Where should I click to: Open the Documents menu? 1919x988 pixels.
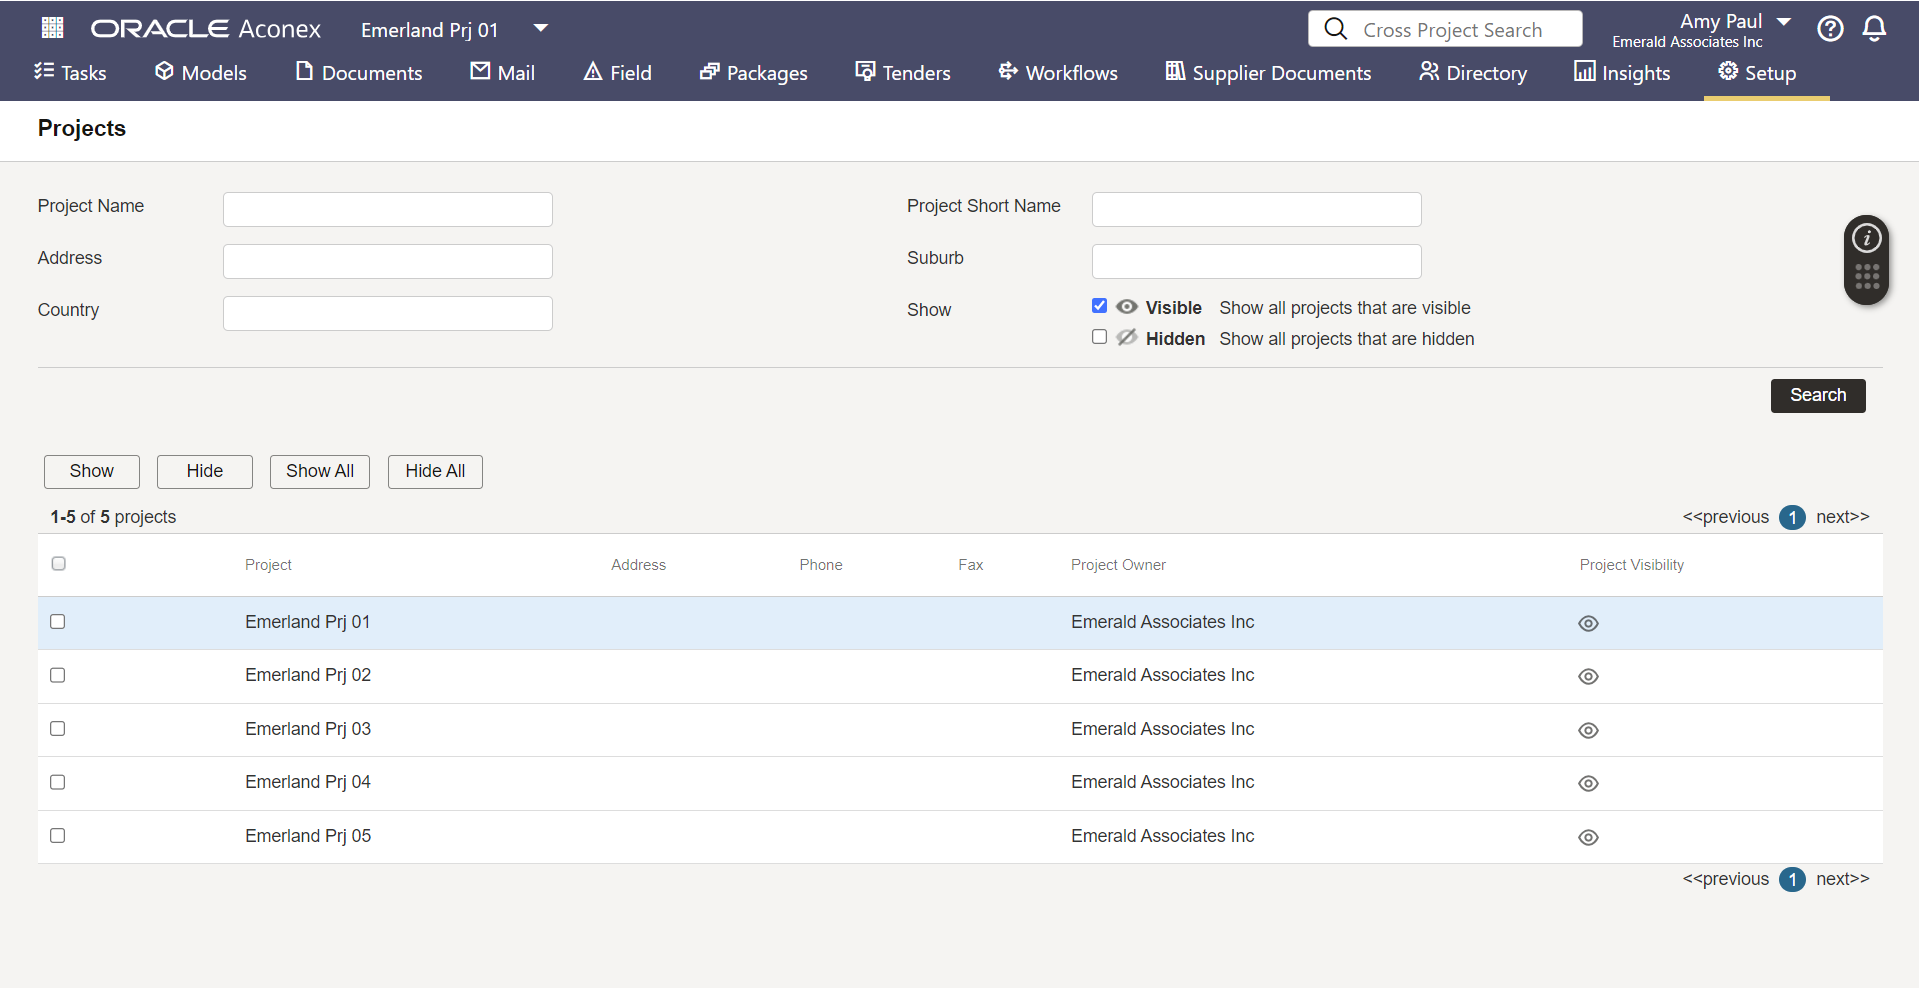tap(359, 73)
